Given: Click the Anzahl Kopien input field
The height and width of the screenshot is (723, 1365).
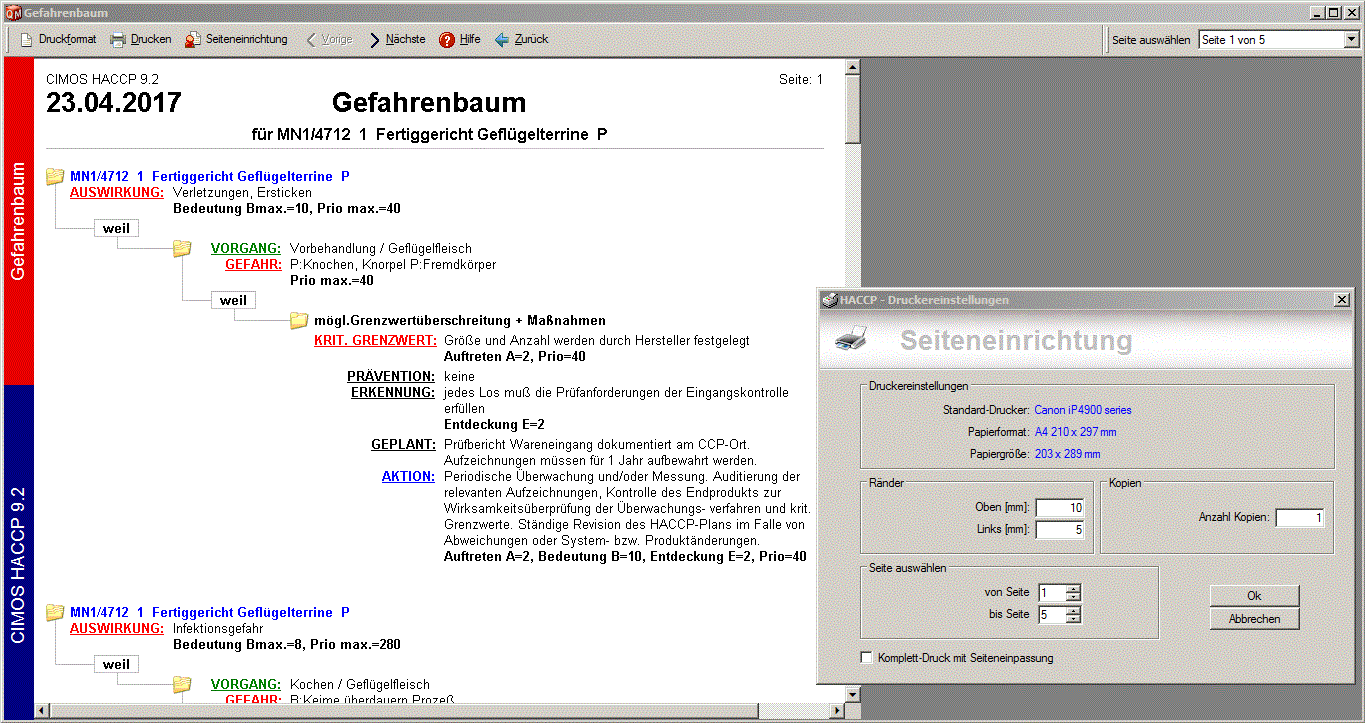Looking at the screenshot, I should (1300, 517).
